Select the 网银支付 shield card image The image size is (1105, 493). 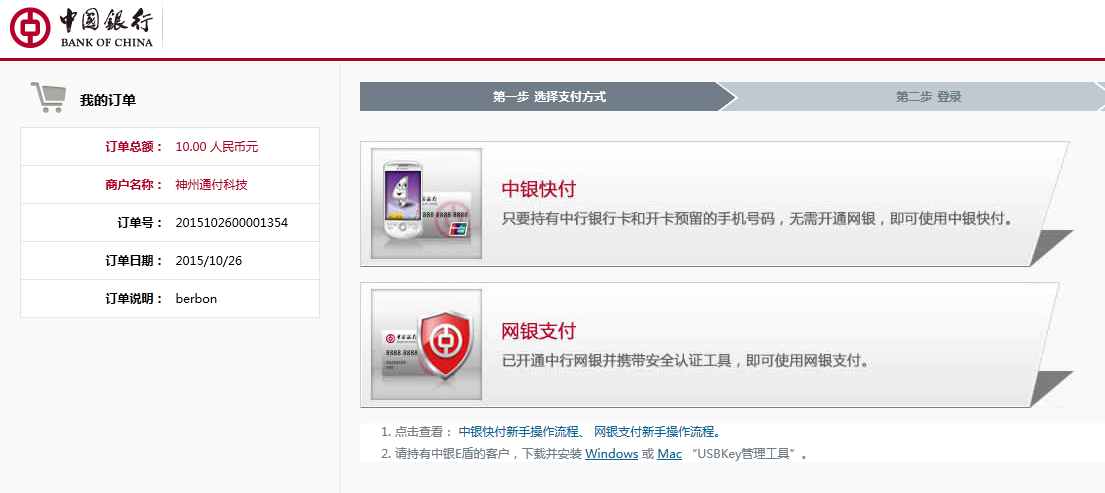[426, 344]
